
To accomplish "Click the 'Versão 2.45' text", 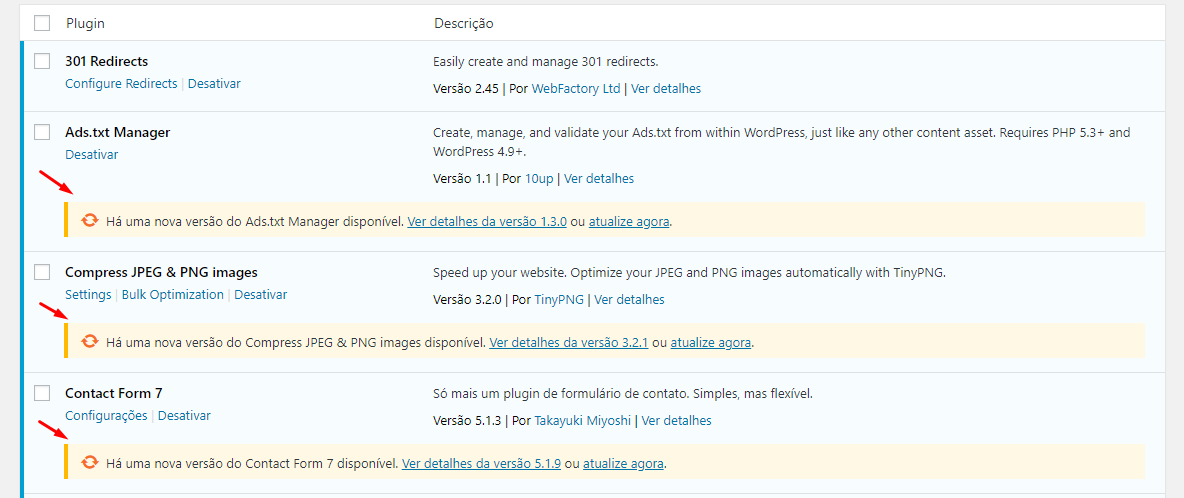I will (x=466, y=88).
